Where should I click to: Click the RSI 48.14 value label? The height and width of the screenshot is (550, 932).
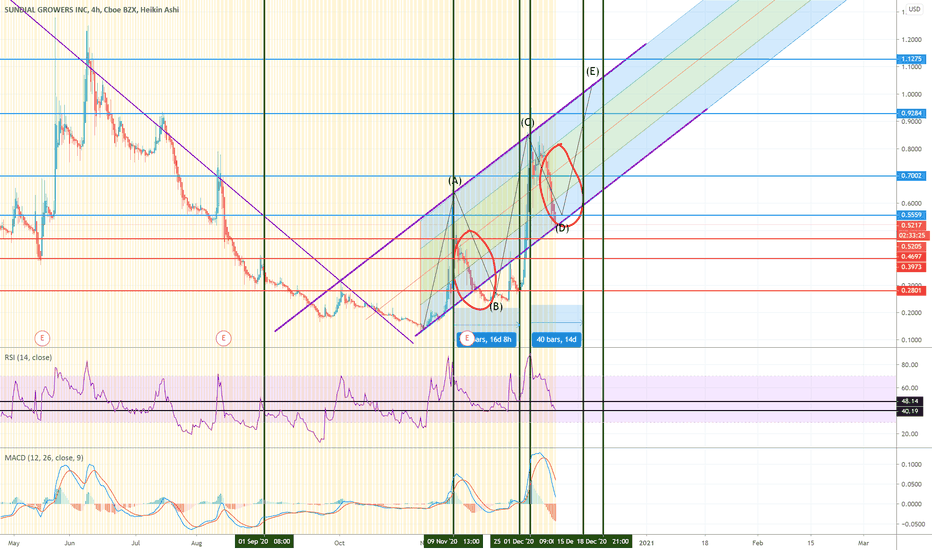point(910,401)
